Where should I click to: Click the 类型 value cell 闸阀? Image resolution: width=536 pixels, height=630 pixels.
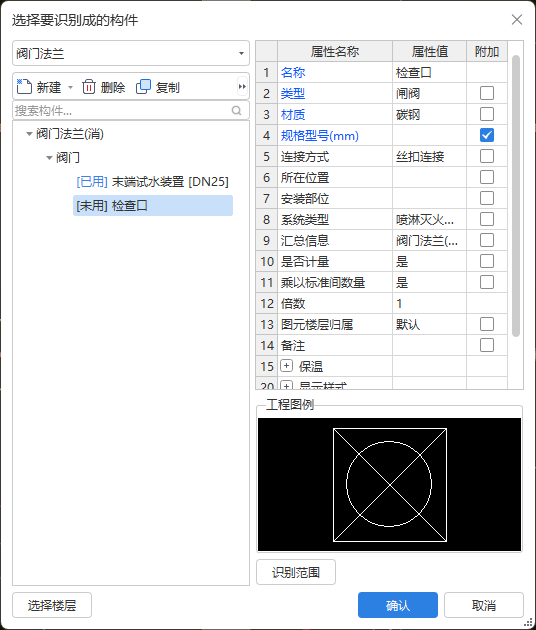pos(429,93)
